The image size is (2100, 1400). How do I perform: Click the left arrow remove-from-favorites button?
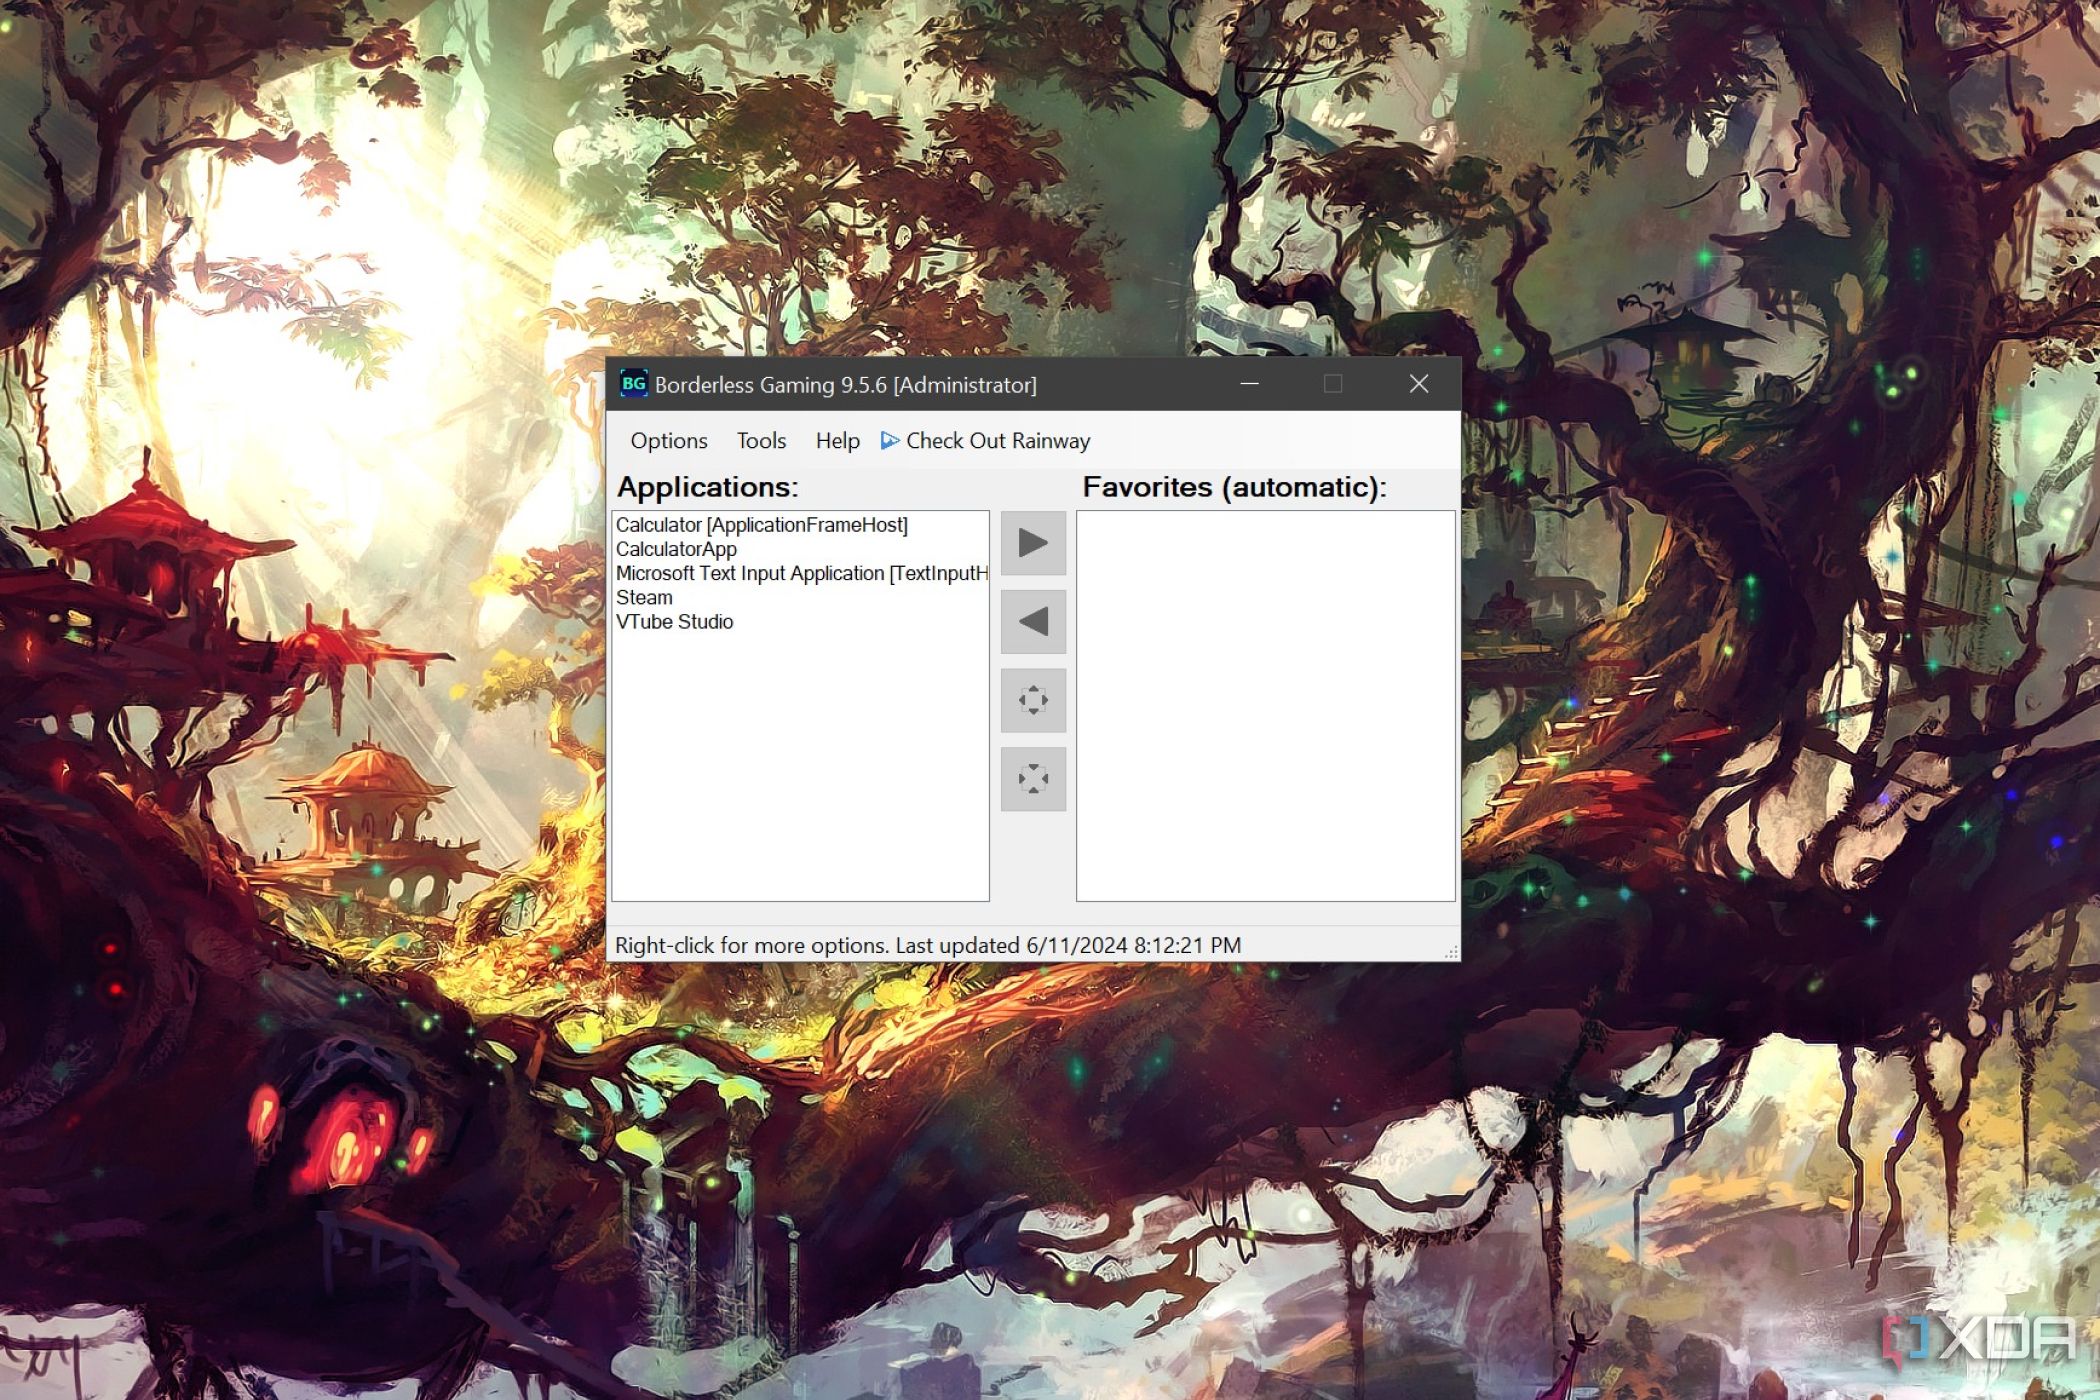(1033, 622)
